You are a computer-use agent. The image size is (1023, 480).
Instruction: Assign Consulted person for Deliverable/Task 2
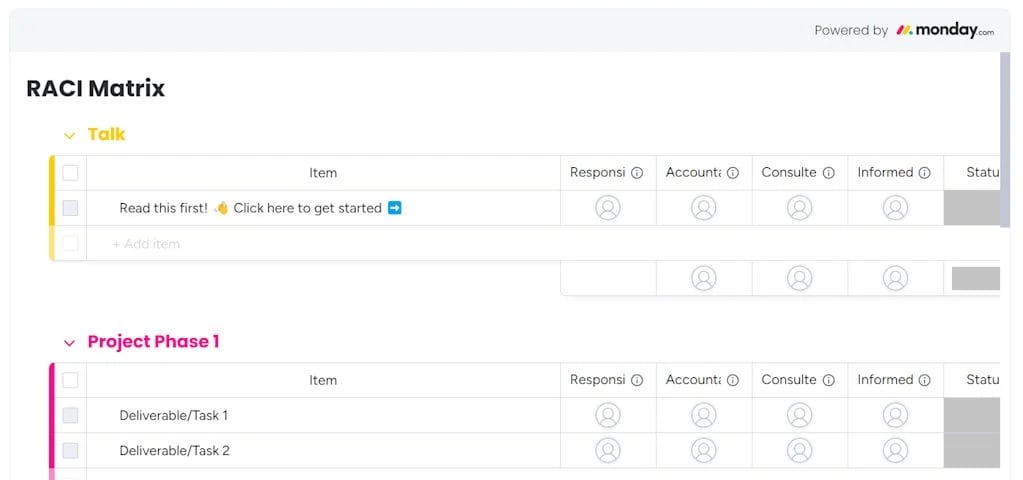pos(799,450)
